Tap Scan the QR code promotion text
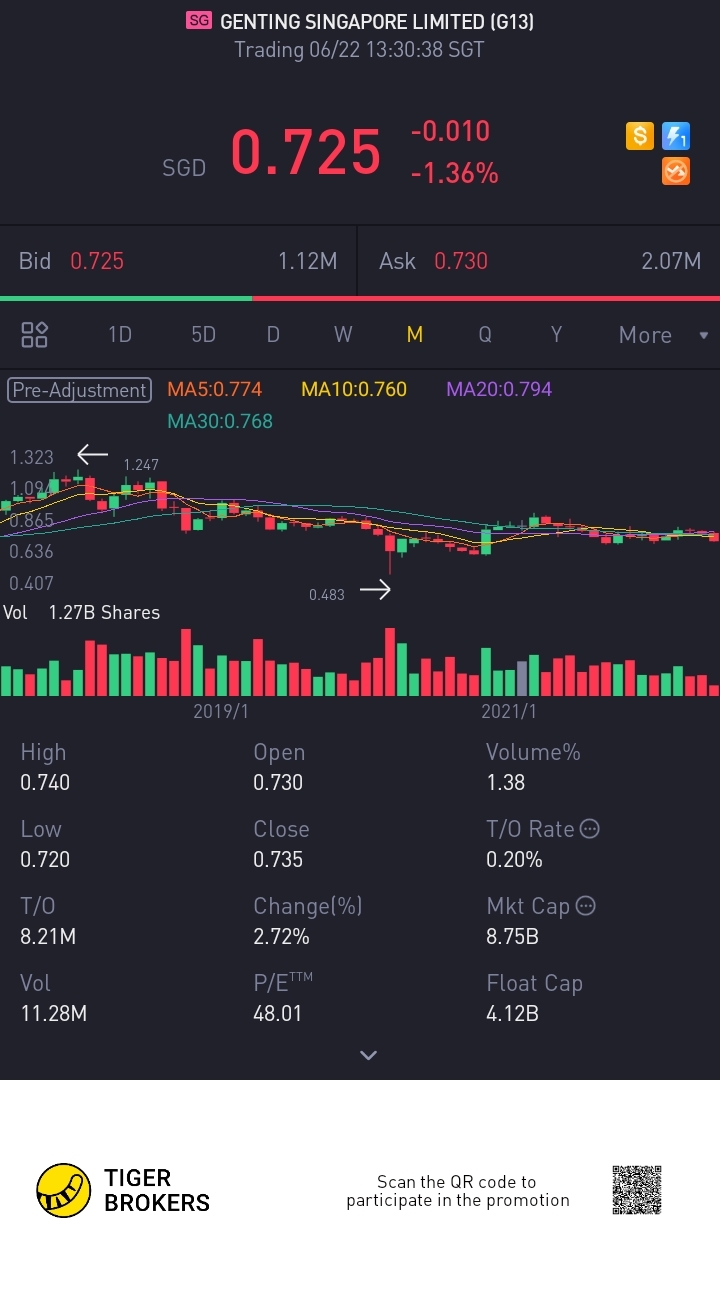Image resolution: width=720 pixels, height=1301 pixels. coord(458,1191)
